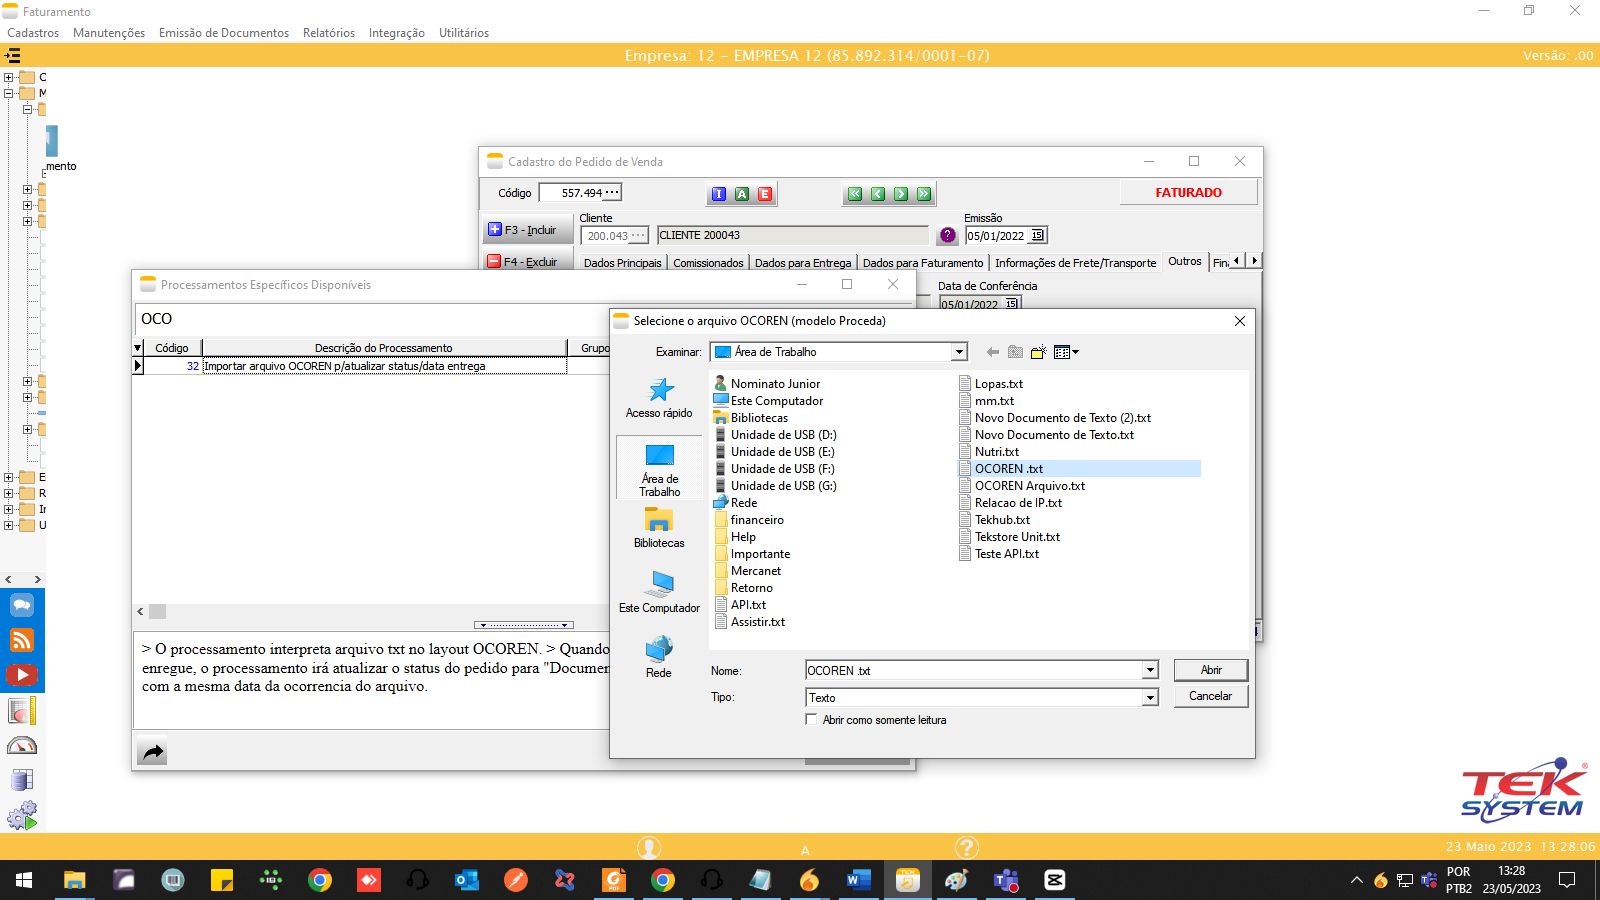The image size is (1600, 900).
Task: Open the Manutenções menu
Action: 109,33
